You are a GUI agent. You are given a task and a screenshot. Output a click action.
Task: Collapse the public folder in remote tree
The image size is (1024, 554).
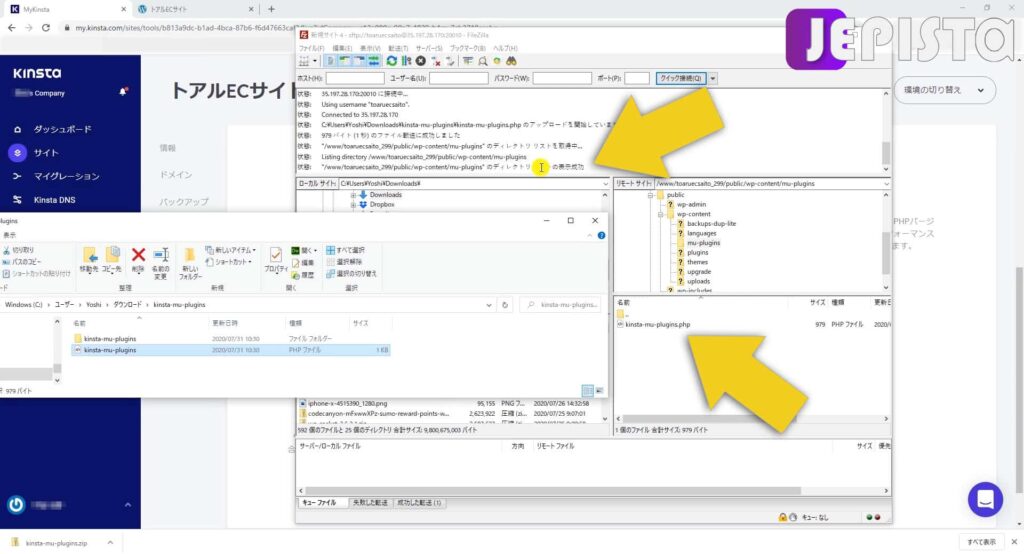coord(650,195)
